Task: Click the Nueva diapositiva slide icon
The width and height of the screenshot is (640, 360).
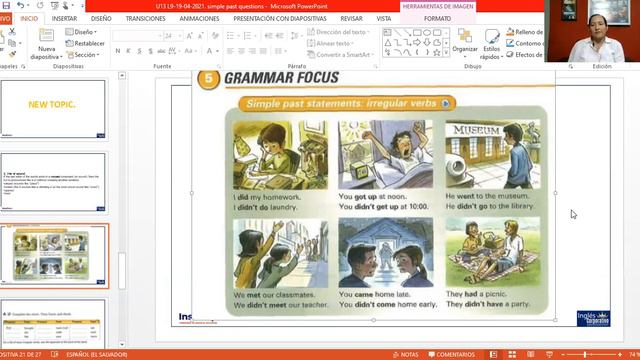Action: (x=46, y=35)
